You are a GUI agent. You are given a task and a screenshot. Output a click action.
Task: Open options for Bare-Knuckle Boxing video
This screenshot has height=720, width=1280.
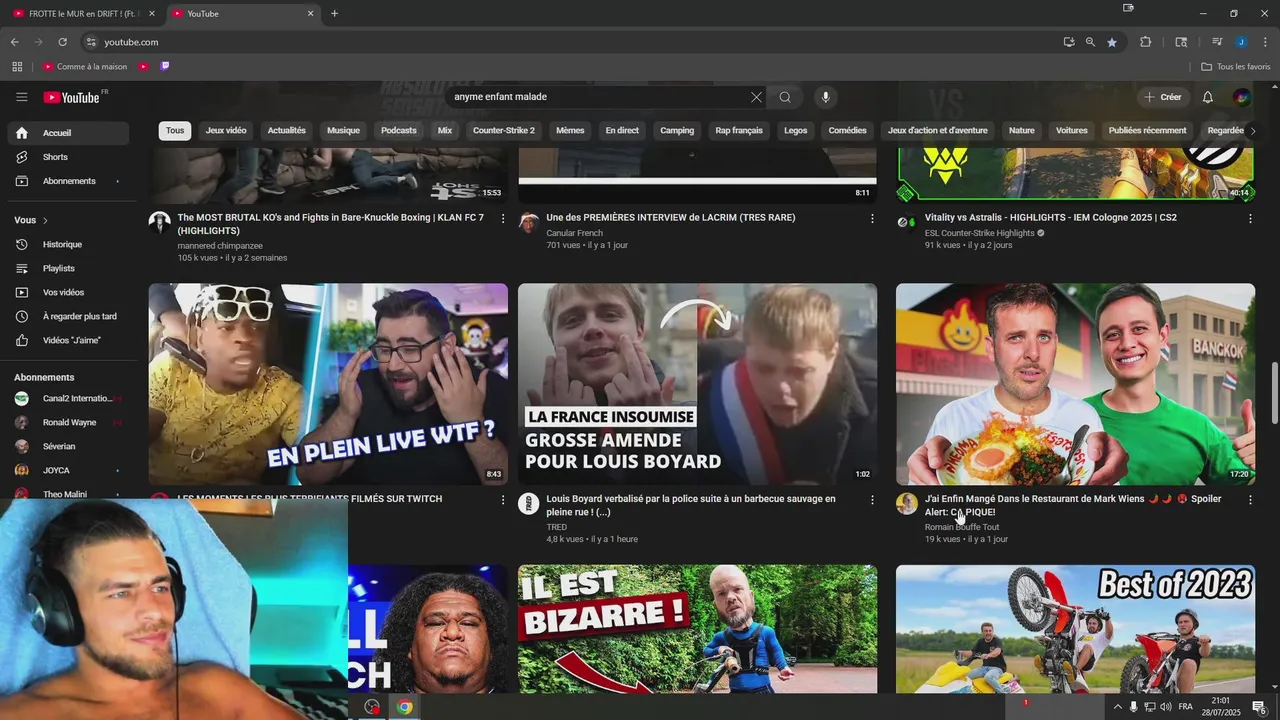point(503,218)
